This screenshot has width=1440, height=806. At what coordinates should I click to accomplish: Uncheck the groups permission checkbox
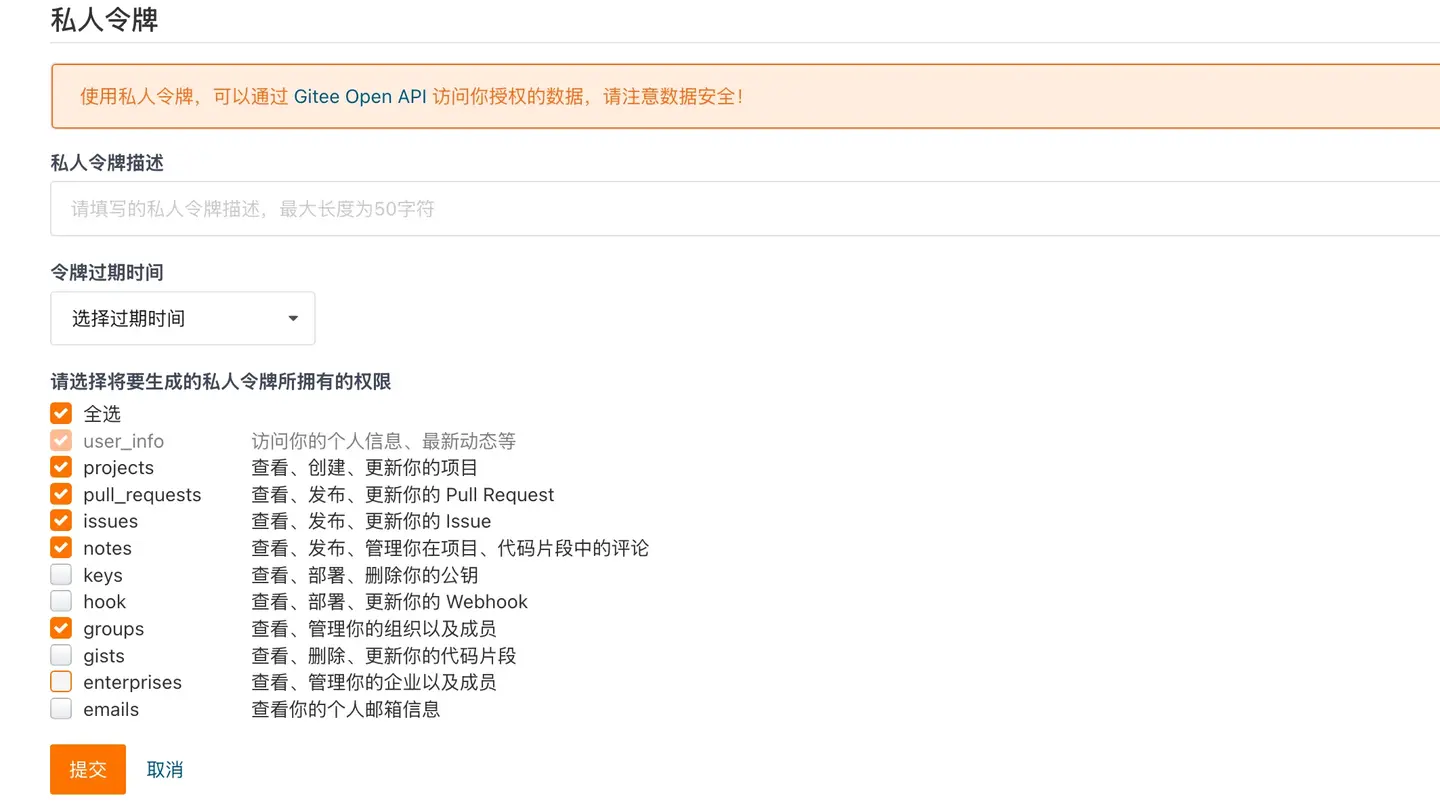60,628
